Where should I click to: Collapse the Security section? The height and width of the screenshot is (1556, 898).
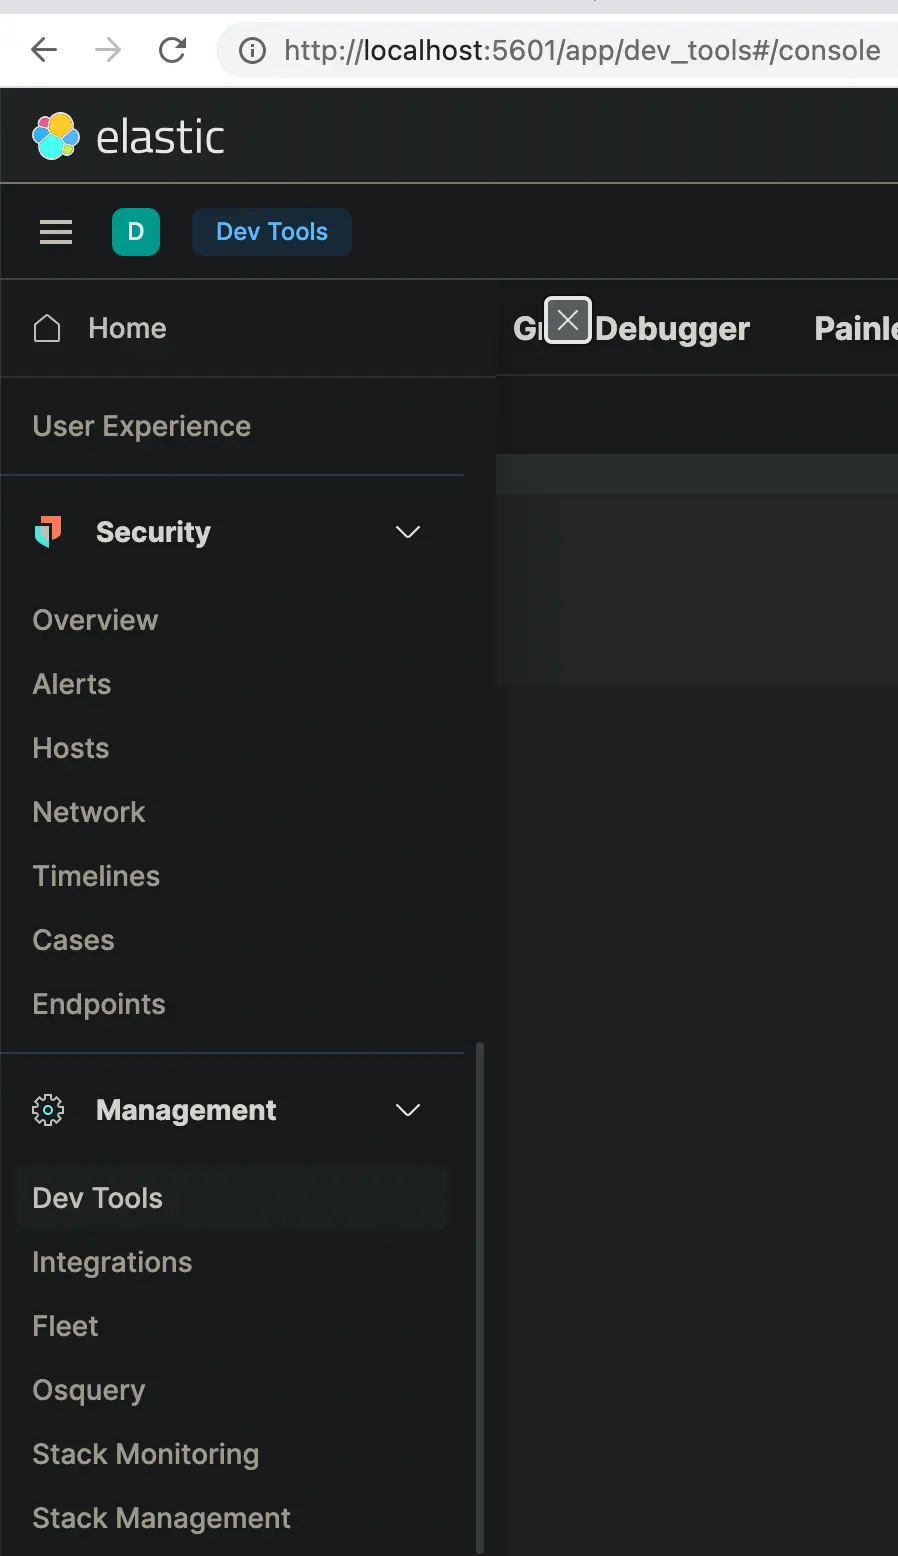[407, 532]
